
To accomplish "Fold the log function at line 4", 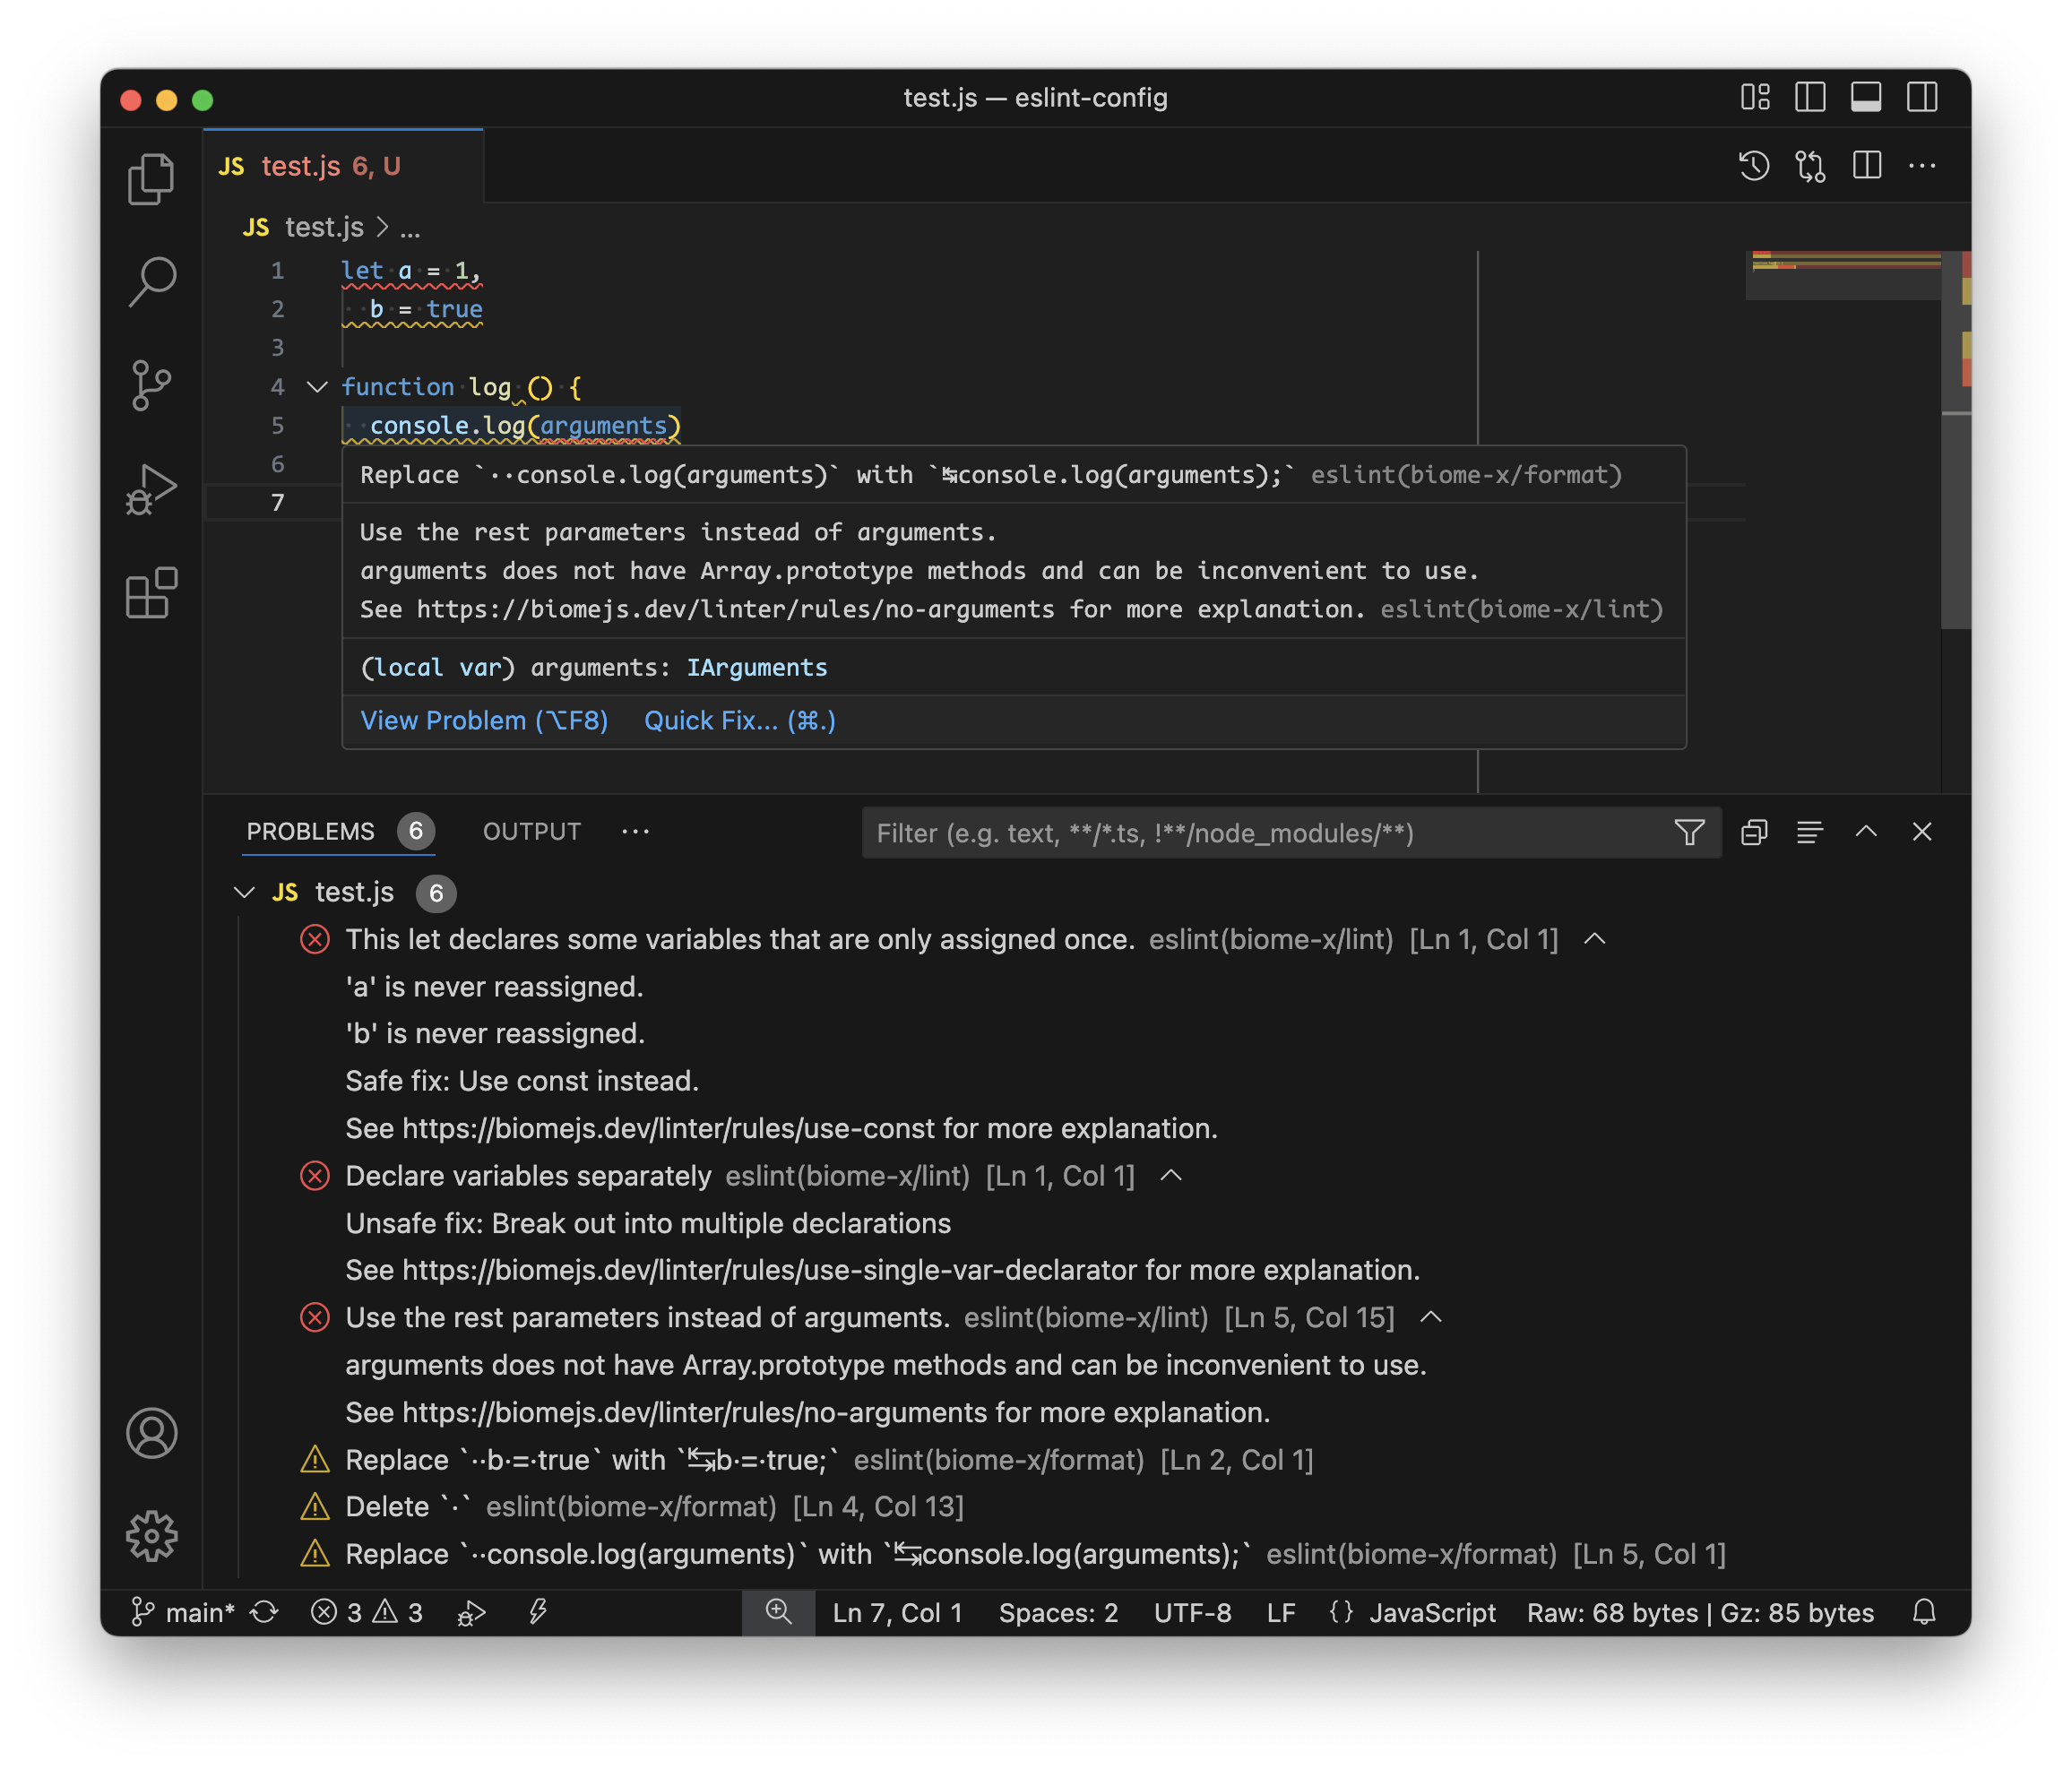I will [317, 387].
